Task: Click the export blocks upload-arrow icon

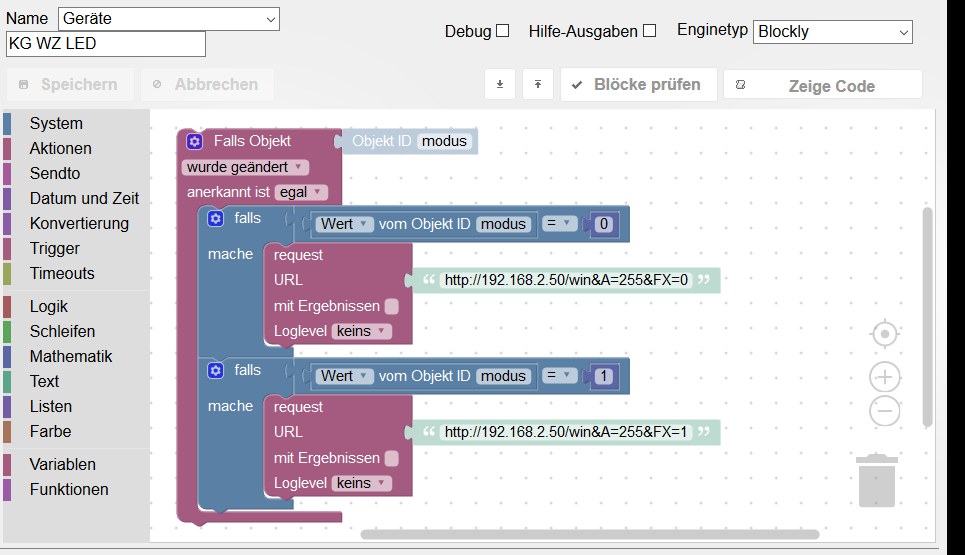Action: pyautogui.click(x=538, y=84)
